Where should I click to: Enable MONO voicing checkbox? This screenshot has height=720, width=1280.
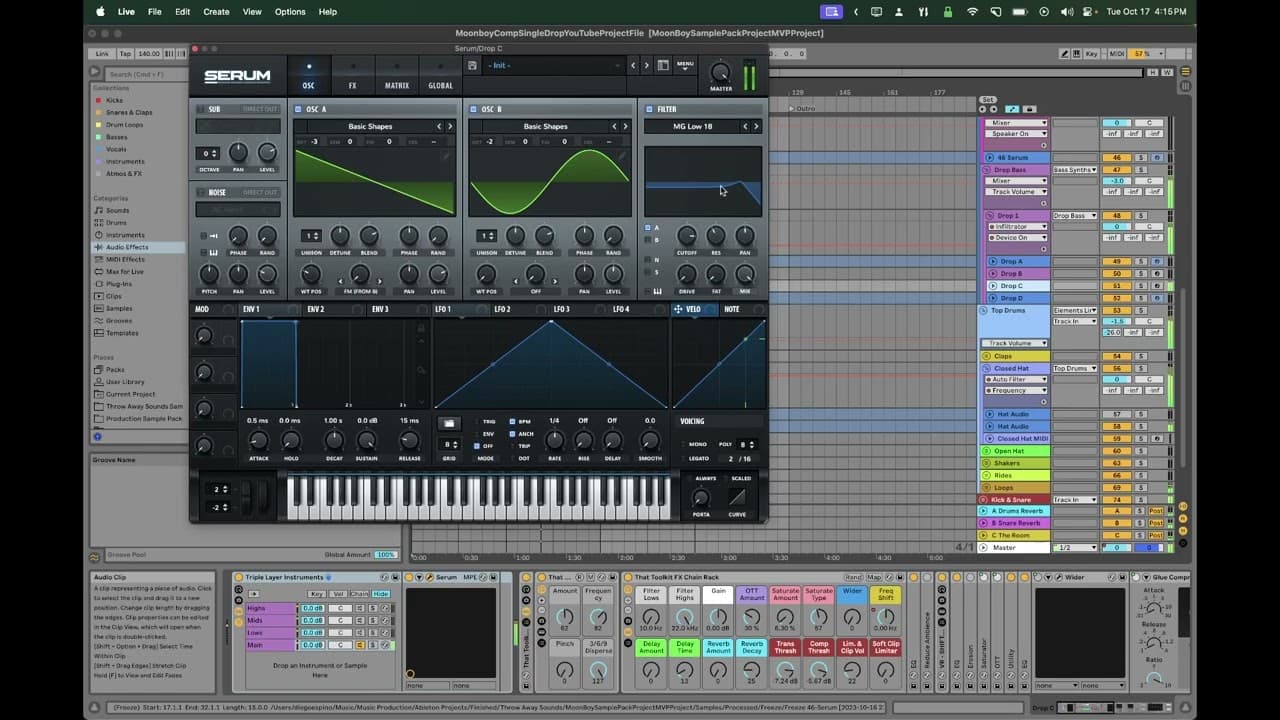pos(681,444)
